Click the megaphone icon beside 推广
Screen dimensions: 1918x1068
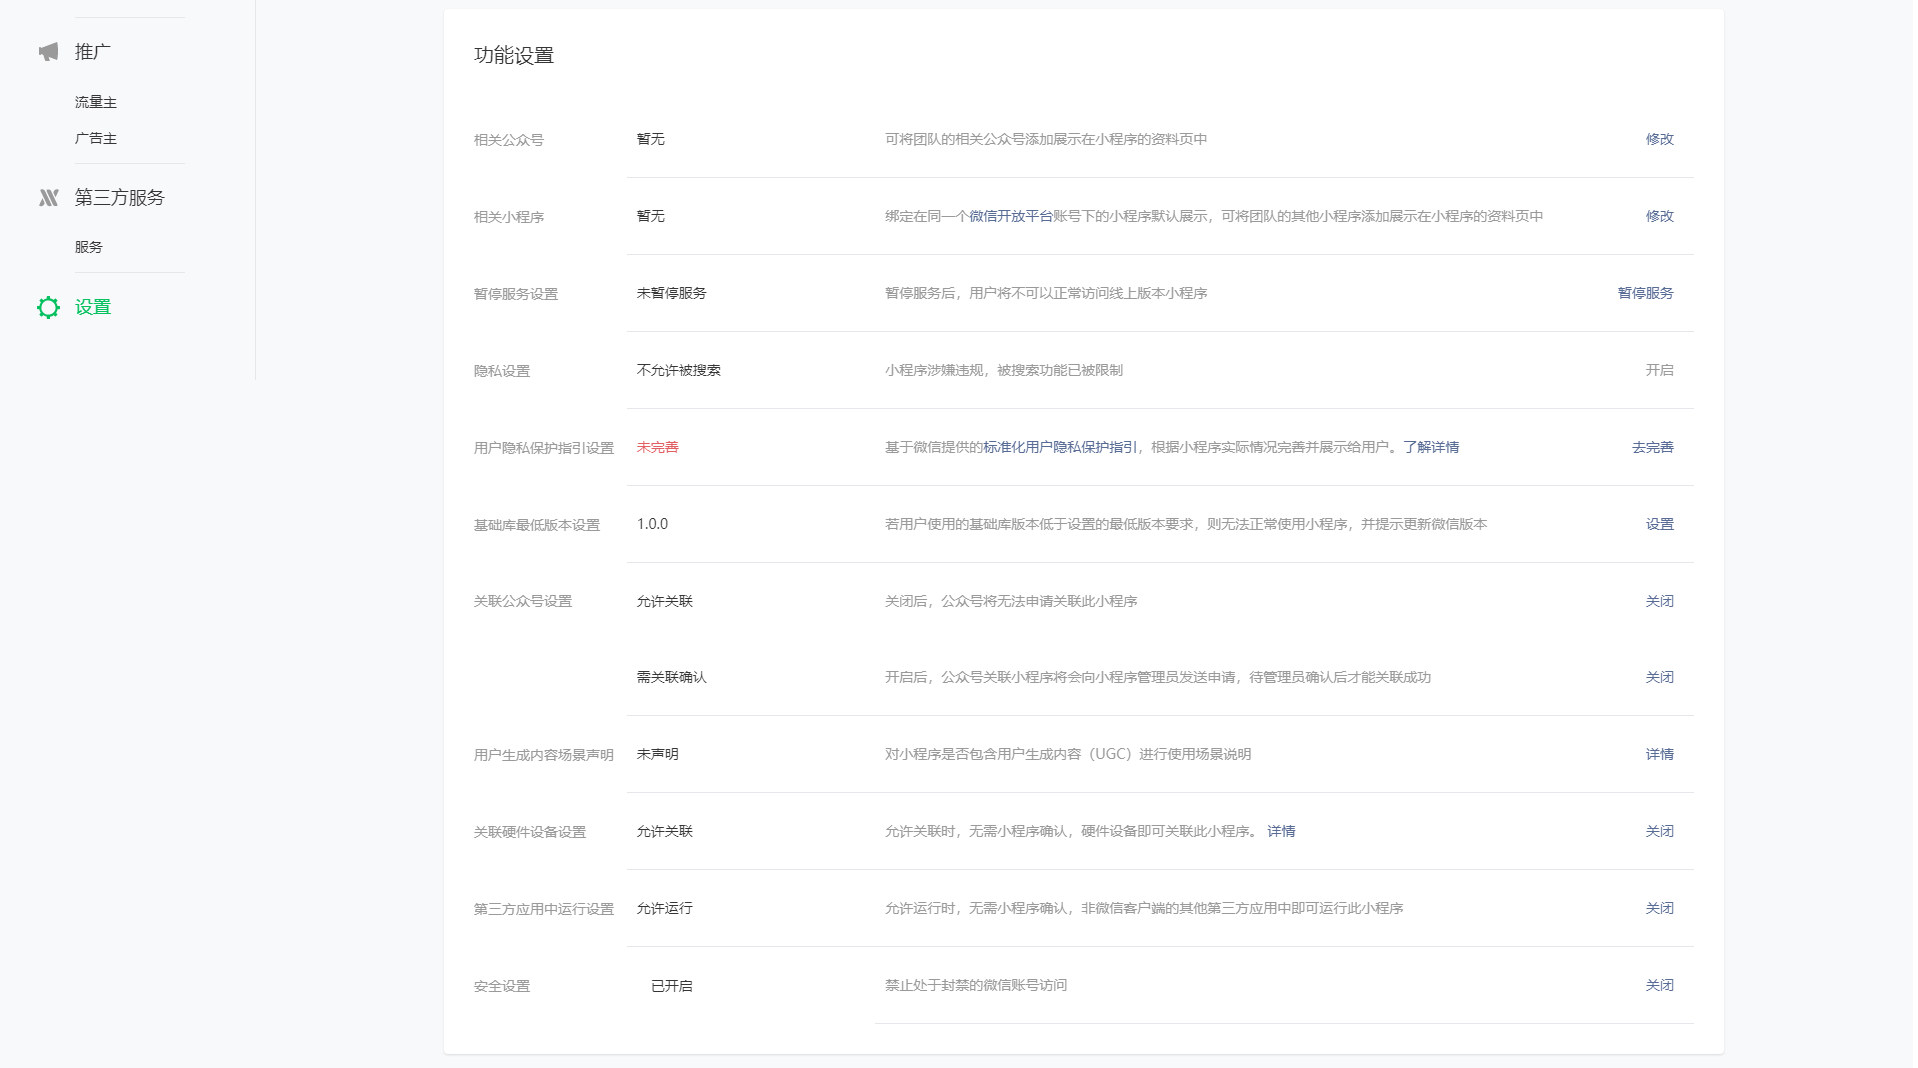click(x=48, y=52)
